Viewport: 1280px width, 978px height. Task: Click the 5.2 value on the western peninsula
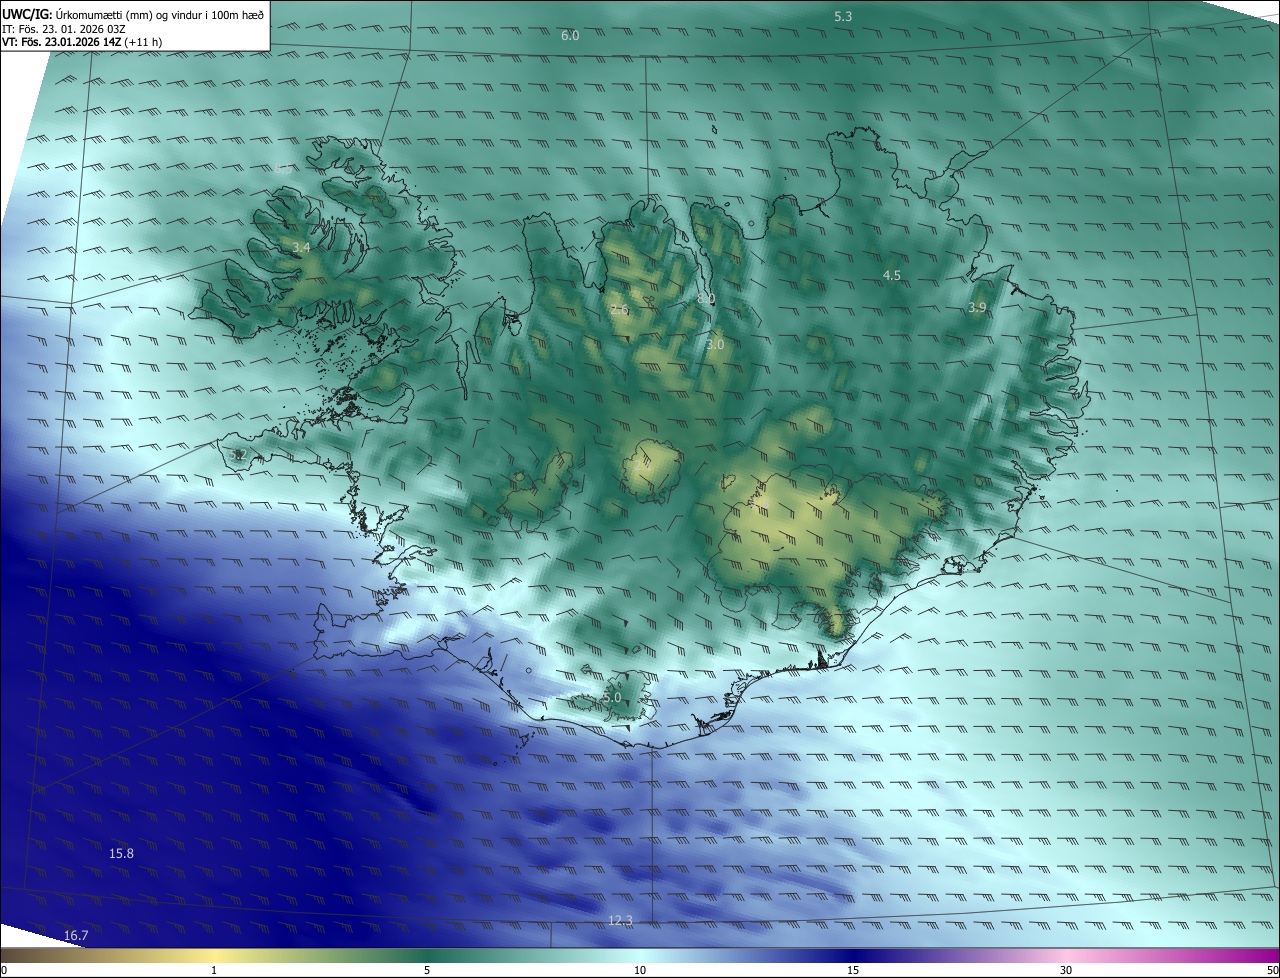coord(237,455)
